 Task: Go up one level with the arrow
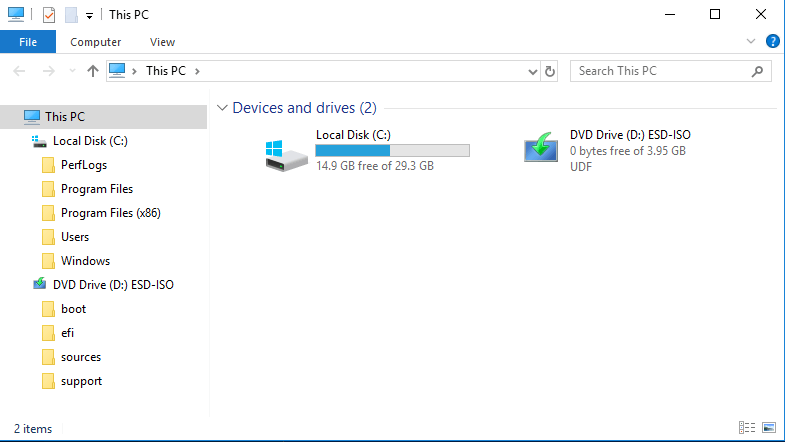coord(93,71)
